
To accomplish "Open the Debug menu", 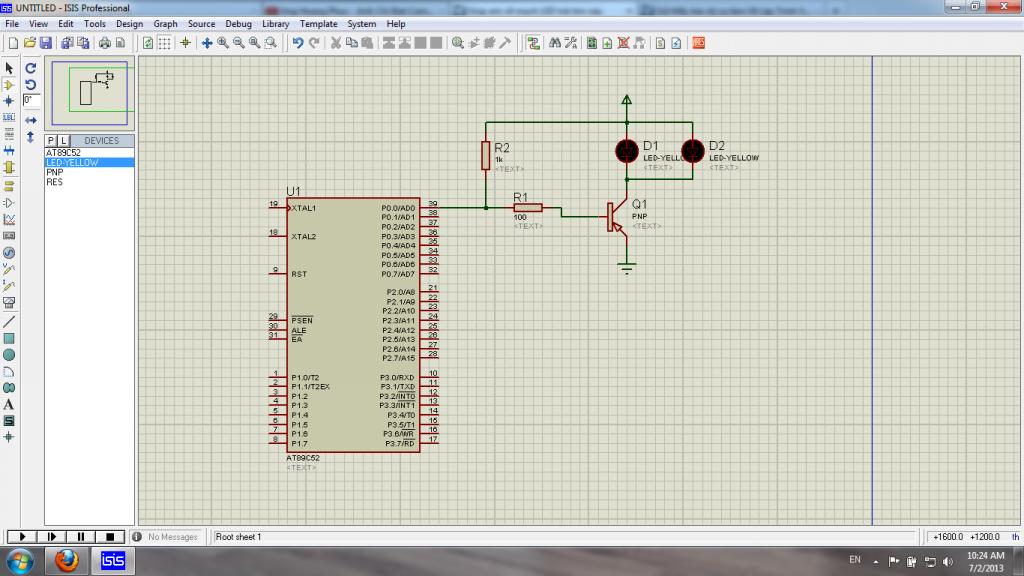I will (238, 23).
